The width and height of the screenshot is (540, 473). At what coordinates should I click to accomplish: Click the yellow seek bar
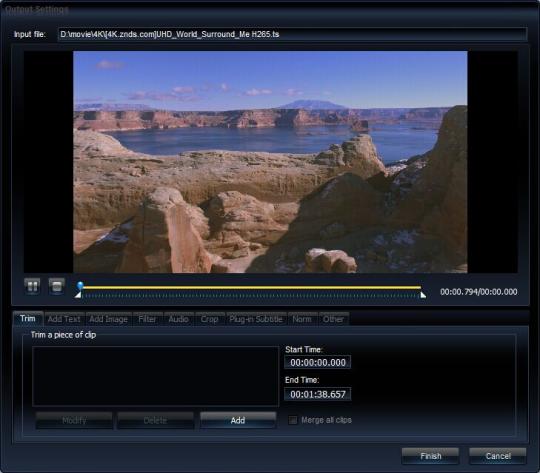[251, 287]
